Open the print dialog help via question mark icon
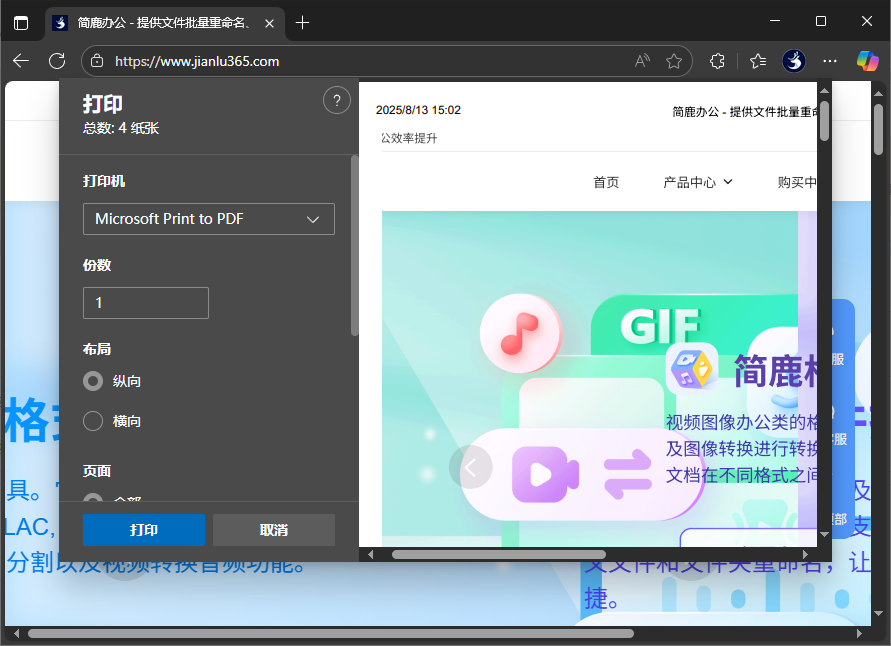Image resolution: width=891 pixels, height=646 pixels. click(336, 100)
